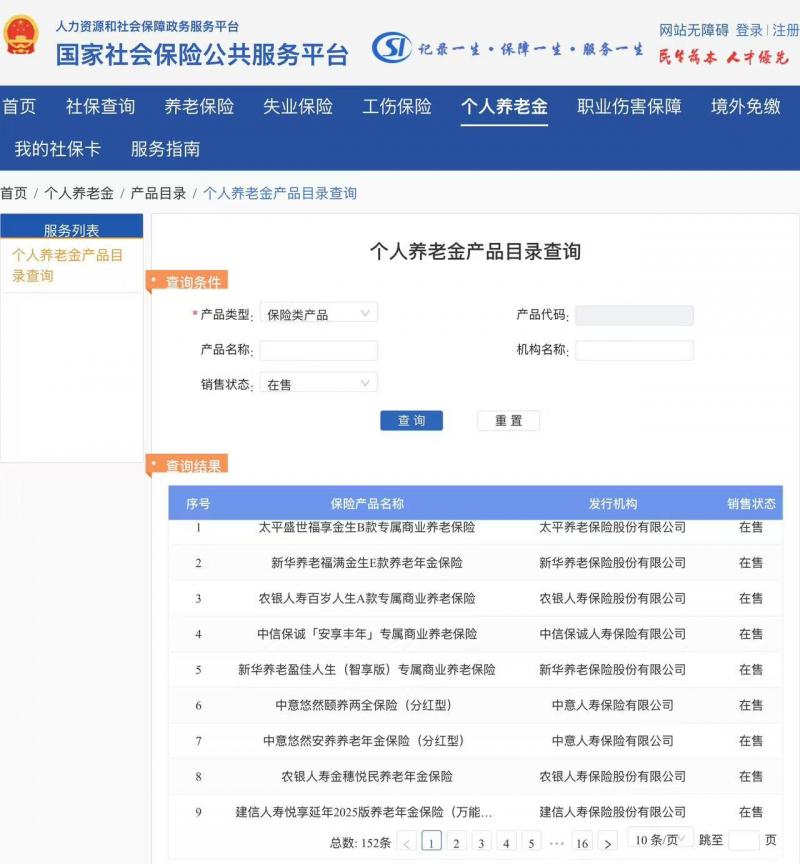Image resolution: width=800 pixels, height=864 pixels.
Task: Go to previous page arrow in pagination
Action: point(407,843)
